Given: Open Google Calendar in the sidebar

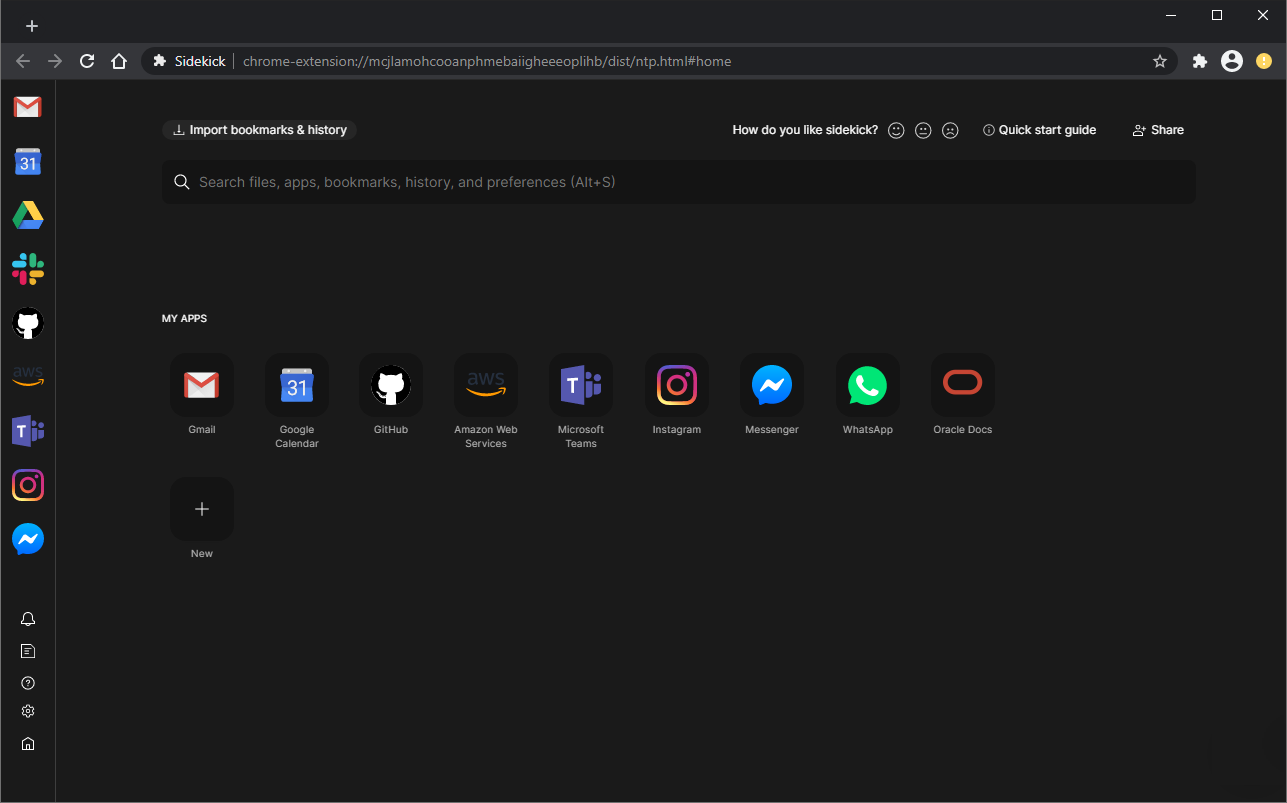Looking at the screenshot, I should click(x=28, y=161).
